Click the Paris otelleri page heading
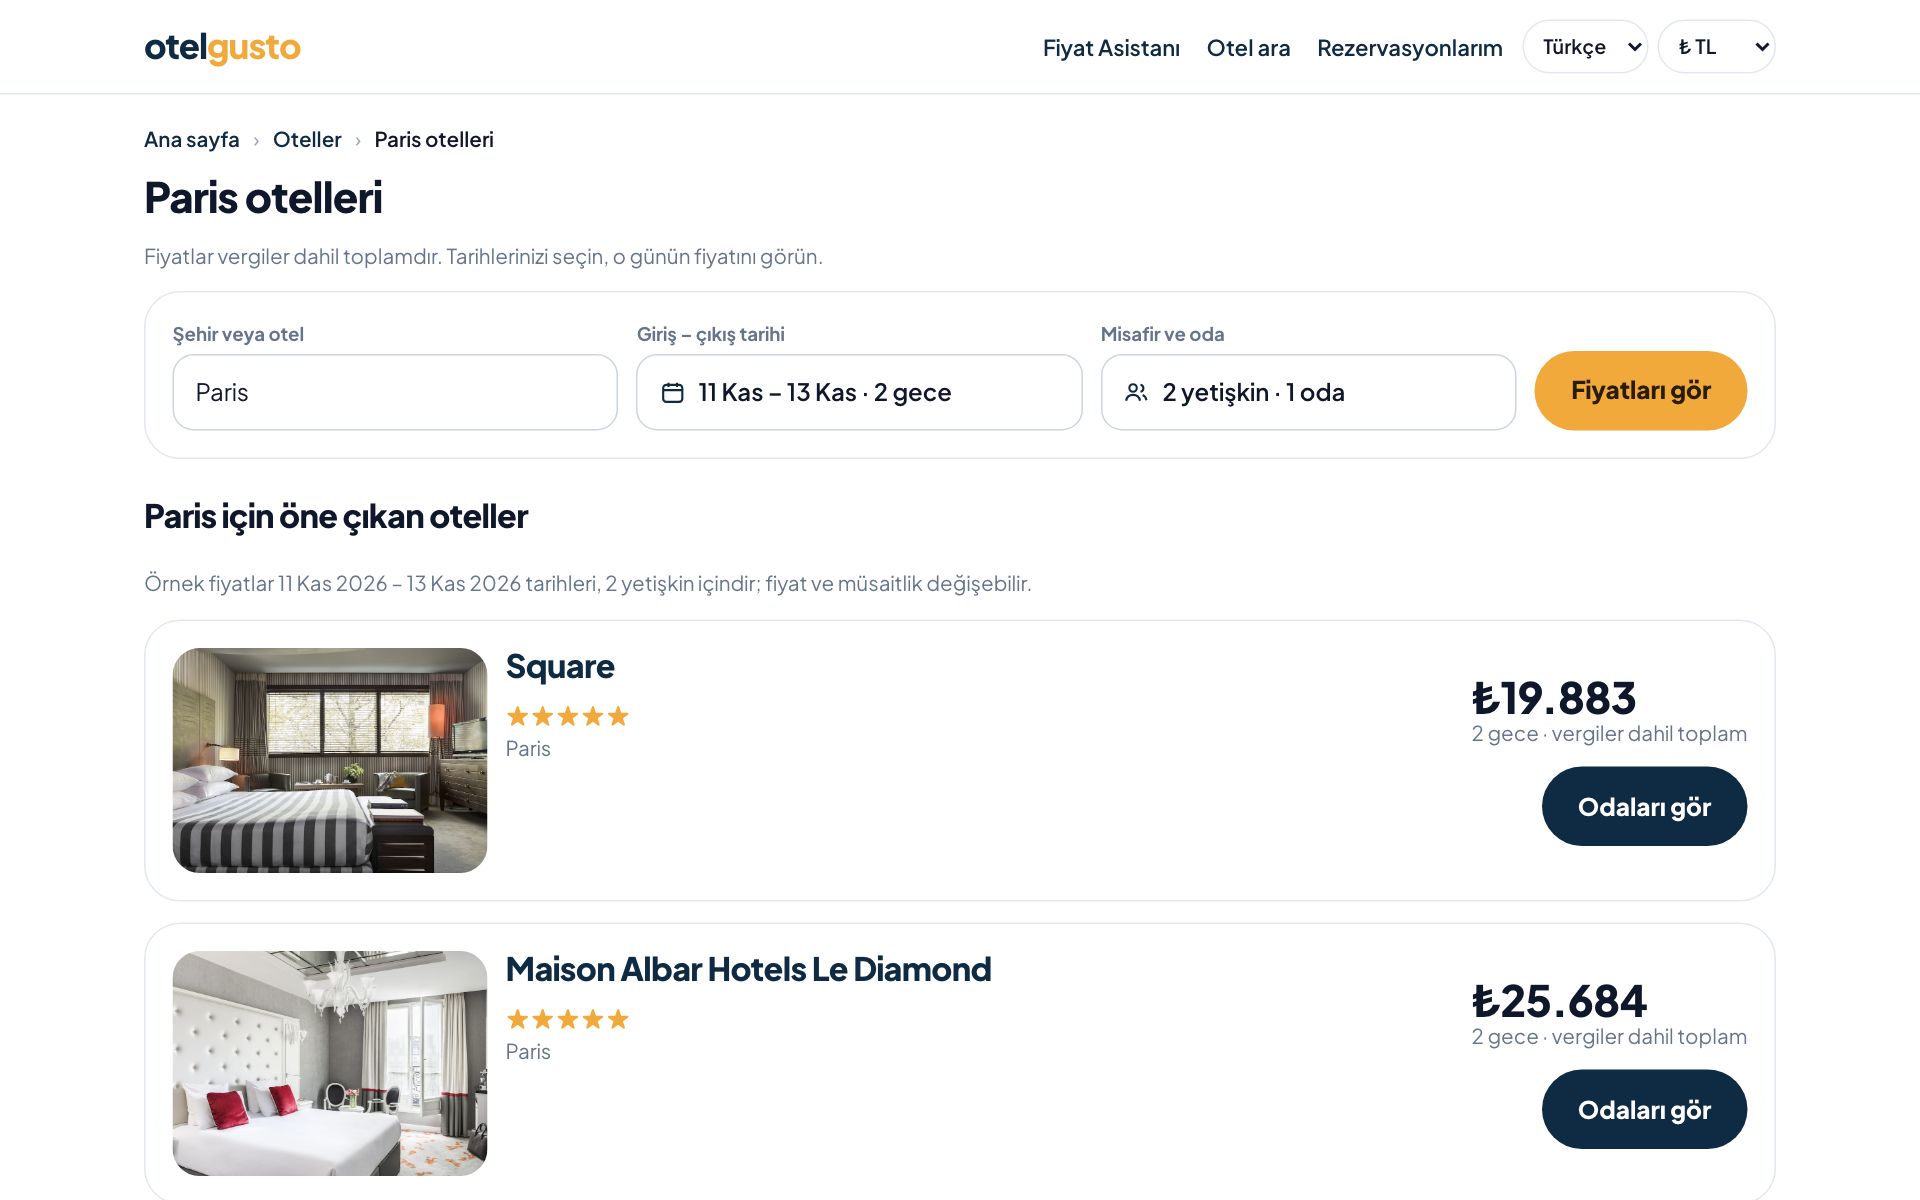This screenshot has height=1200, width=1920. click(x=263, y=198)
